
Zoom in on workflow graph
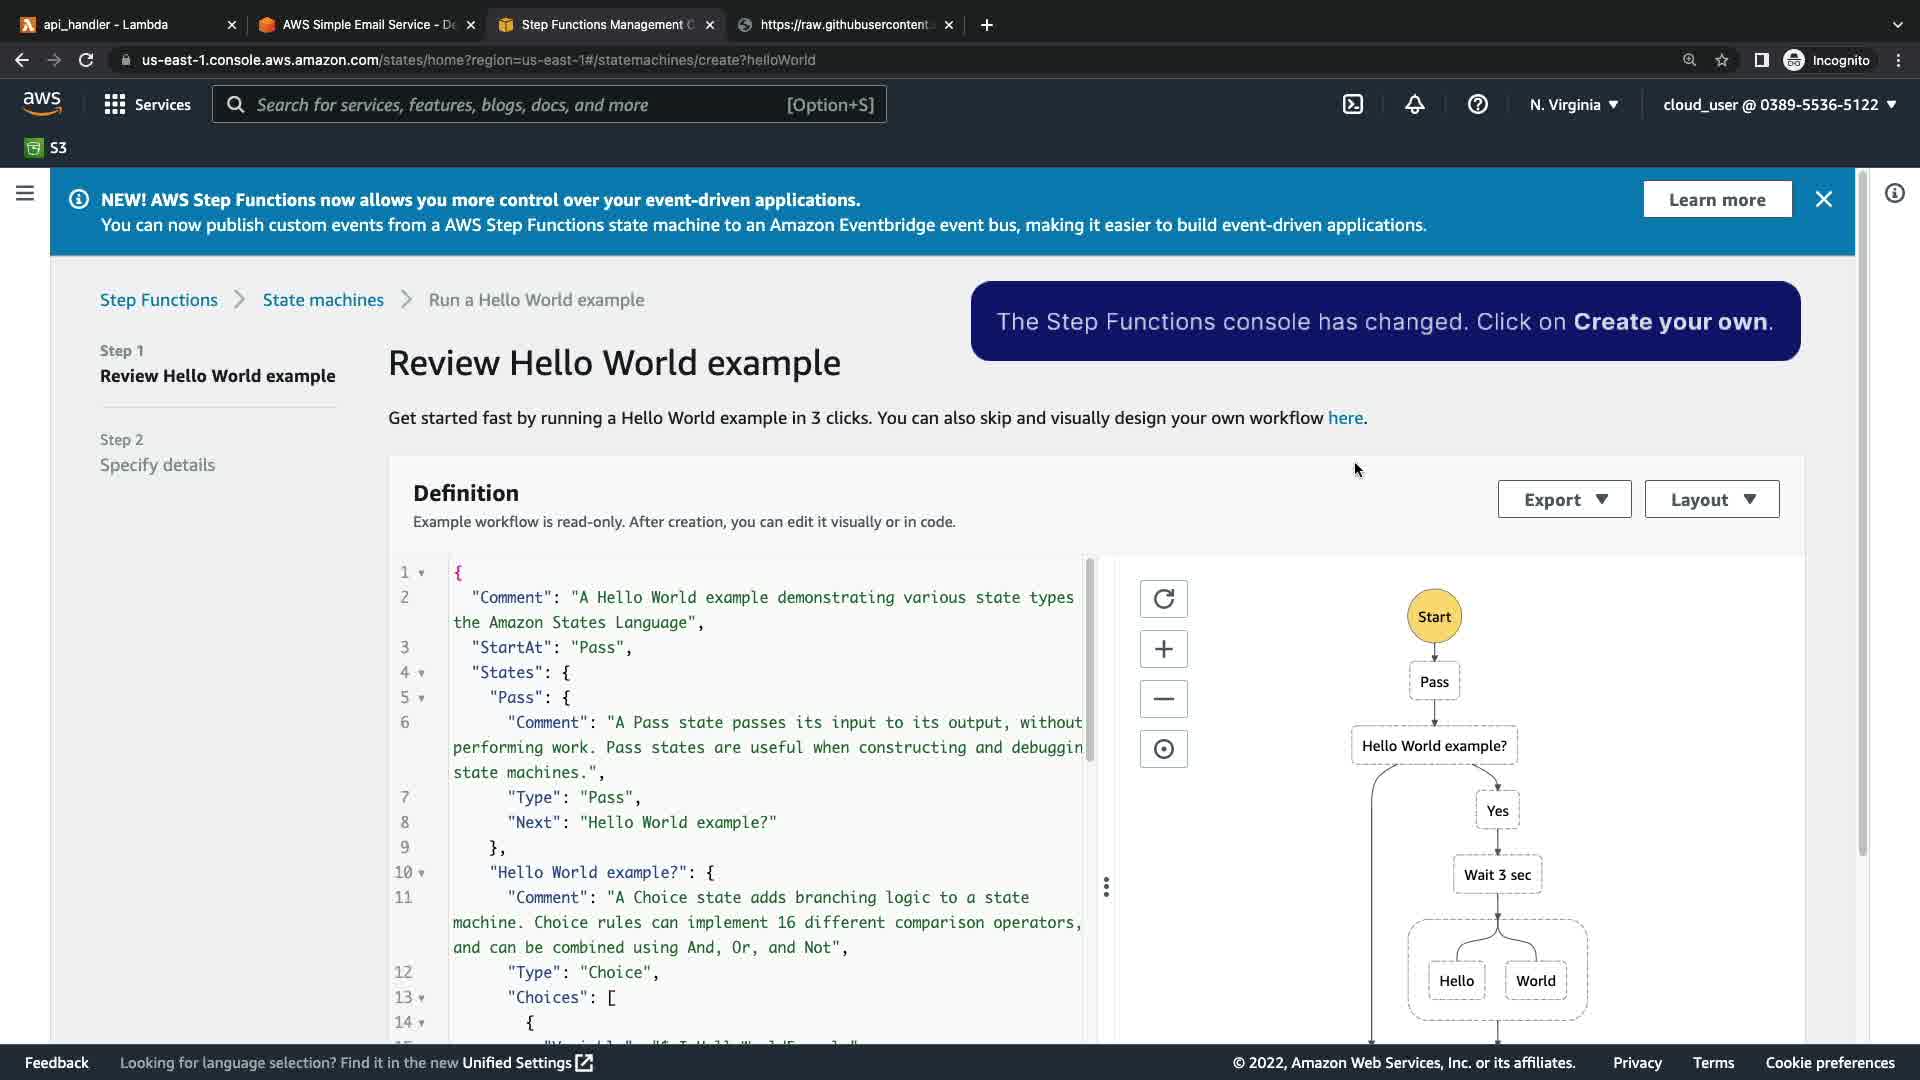(x=1163, y=649)
